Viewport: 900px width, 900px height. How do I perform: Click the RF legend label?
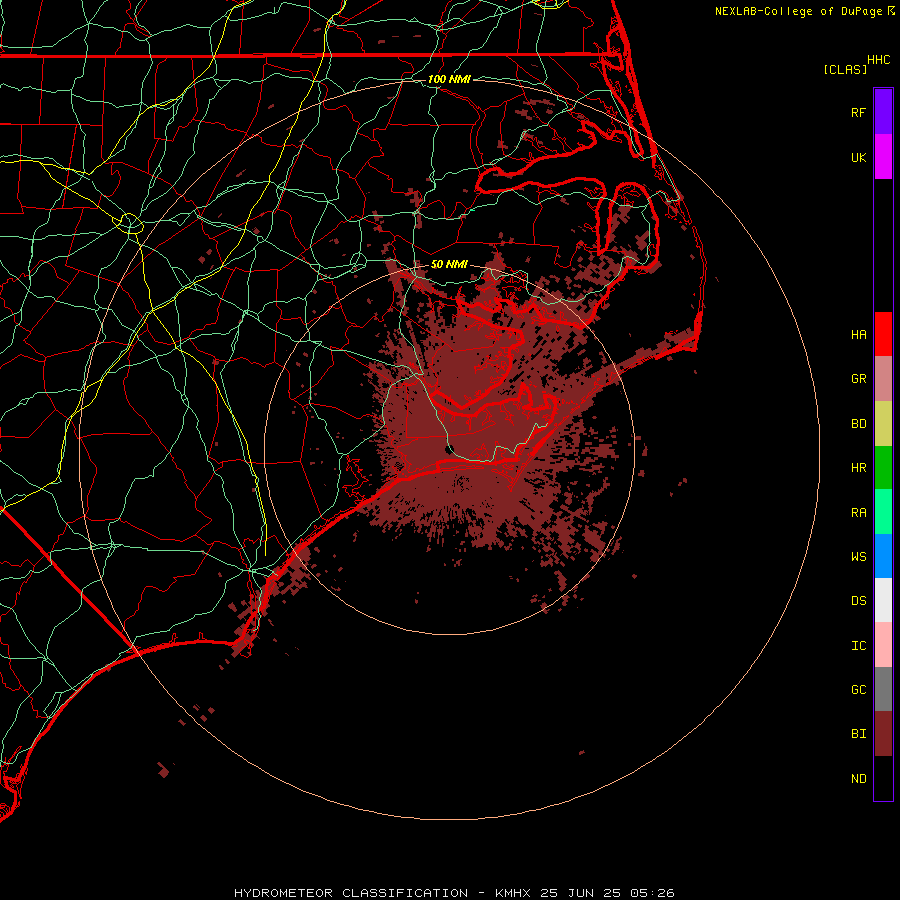858,112
